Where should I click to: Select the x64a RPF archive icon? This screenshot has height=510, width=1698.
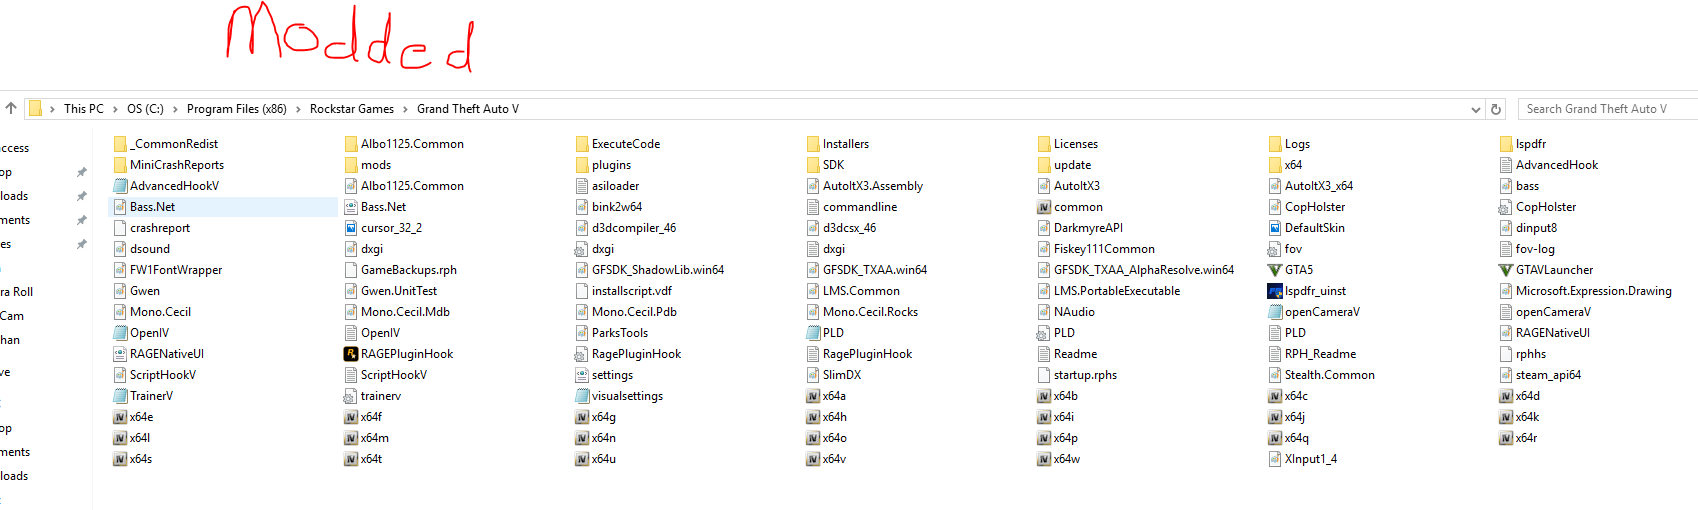point(813,396)
